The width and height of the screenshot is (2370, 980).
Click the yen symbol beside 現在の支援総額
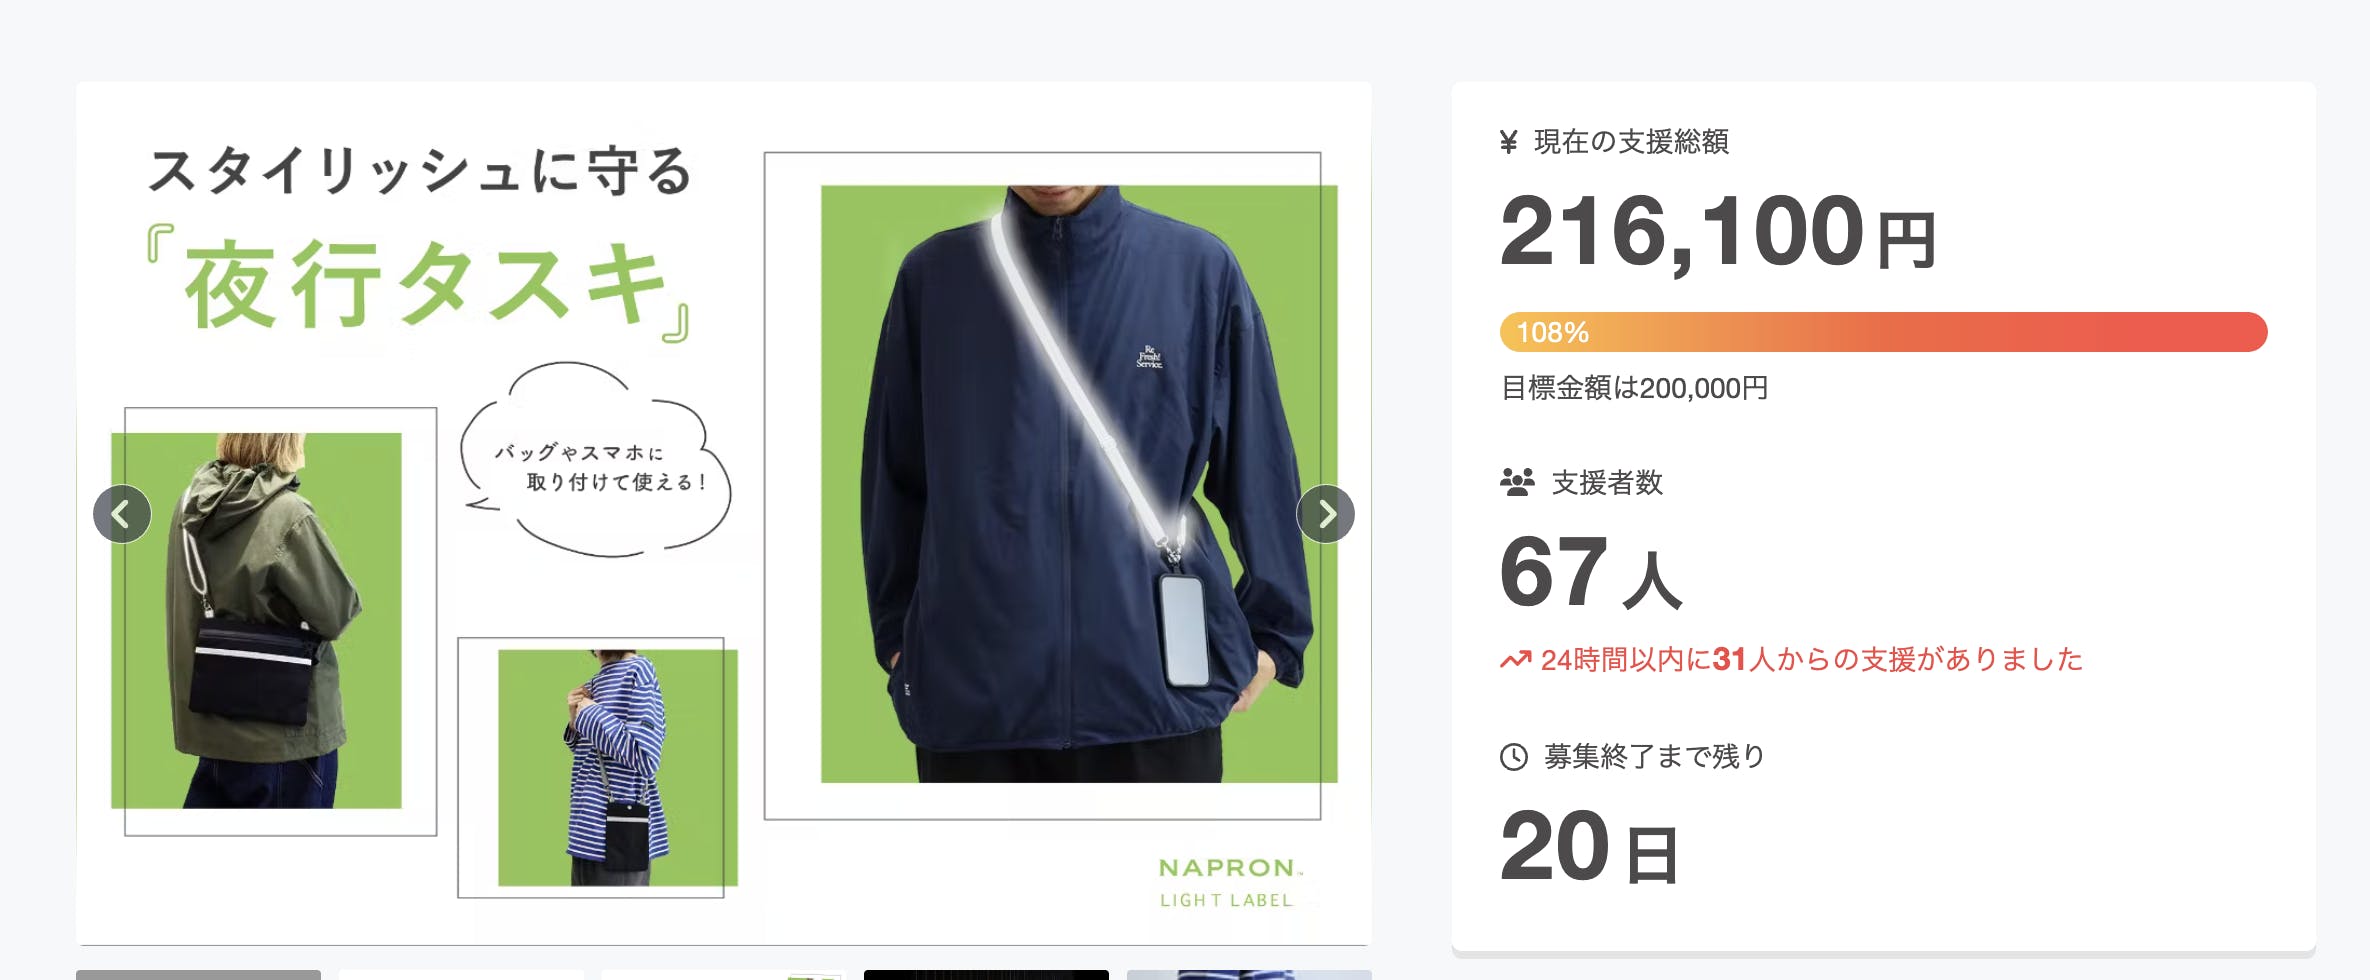(1509, 142)
